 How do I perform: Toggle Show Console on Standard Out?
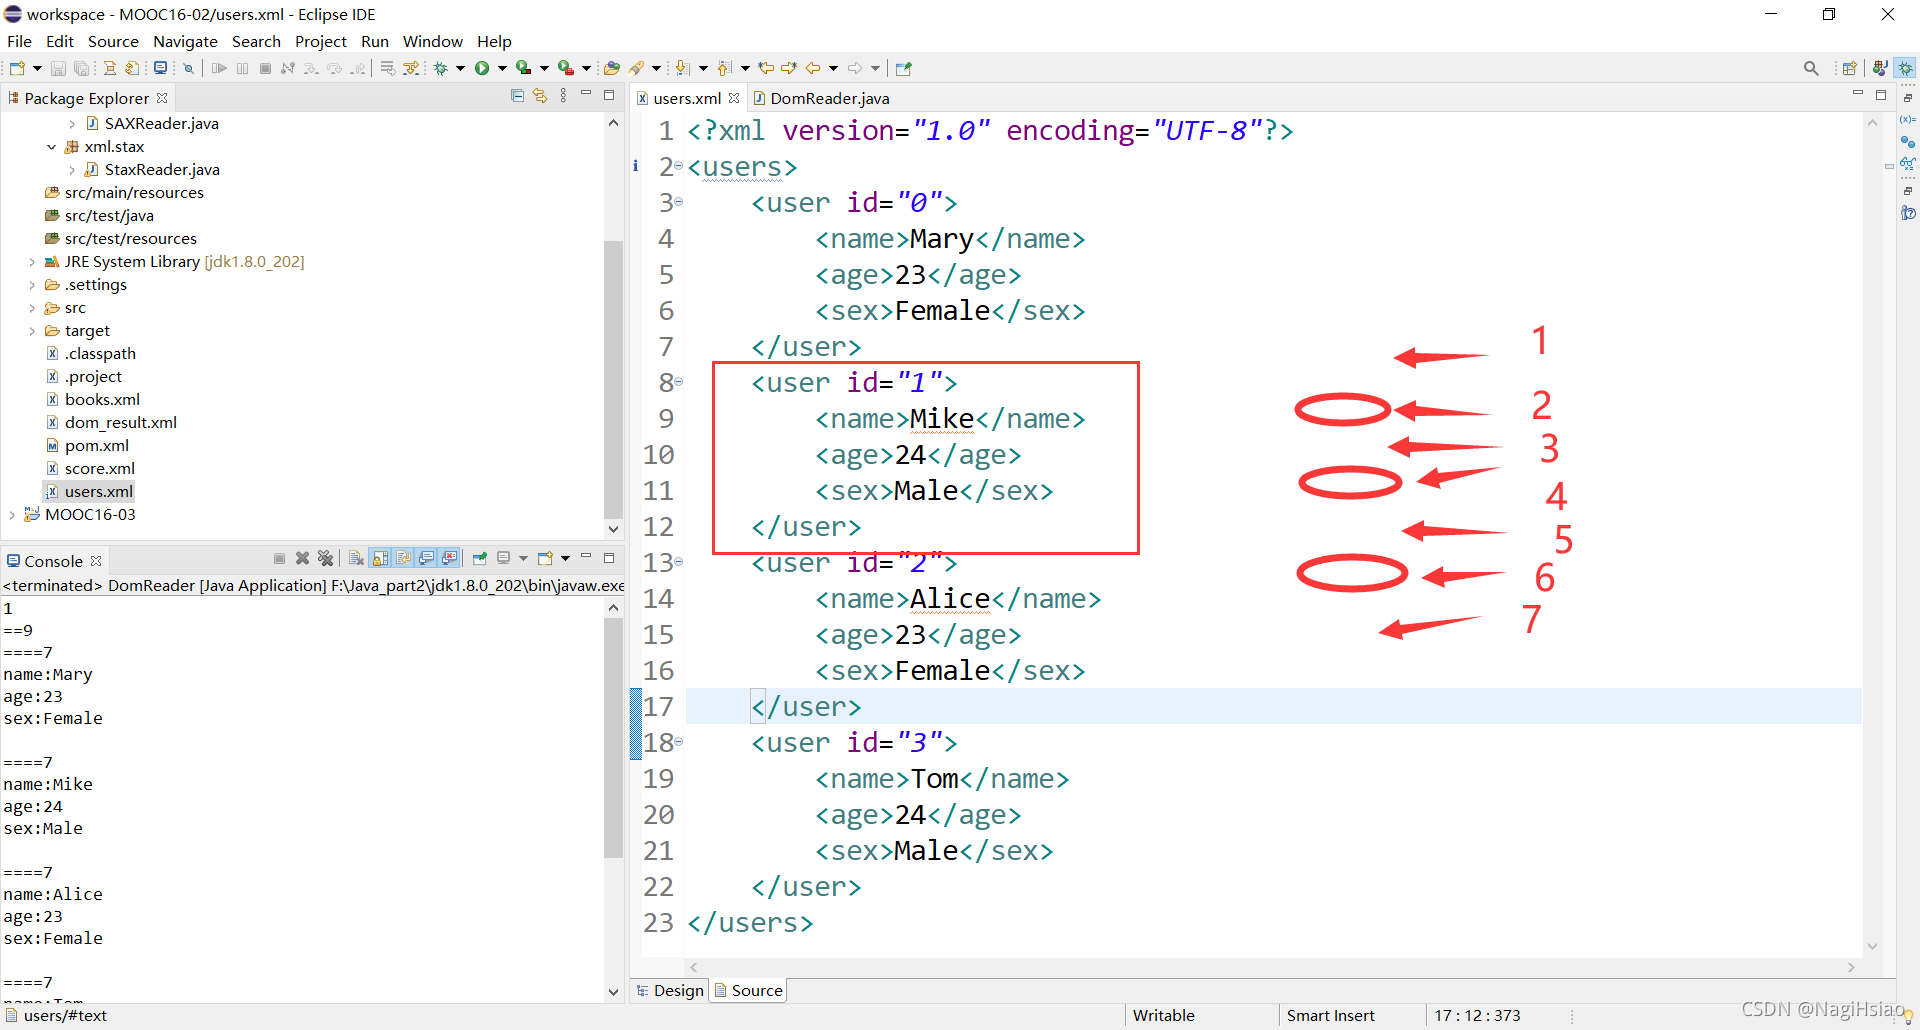pos(426,558)
